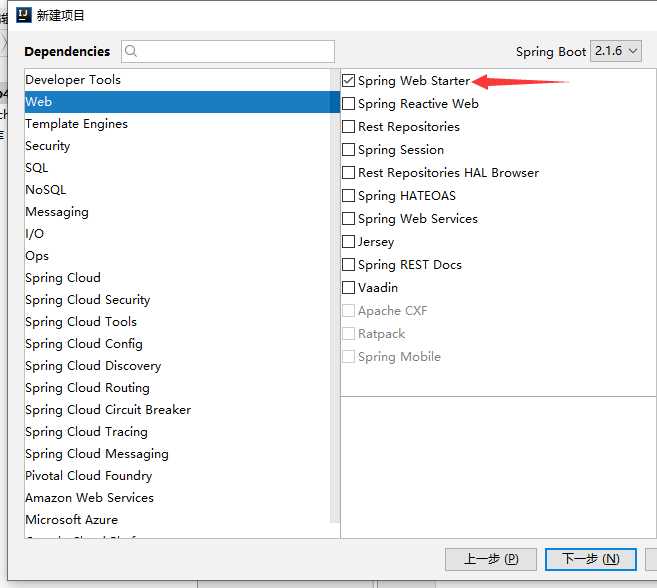657x588 pixels.
Task: Tick the Rest Repositories checkbox
Action: pos(349,127)
